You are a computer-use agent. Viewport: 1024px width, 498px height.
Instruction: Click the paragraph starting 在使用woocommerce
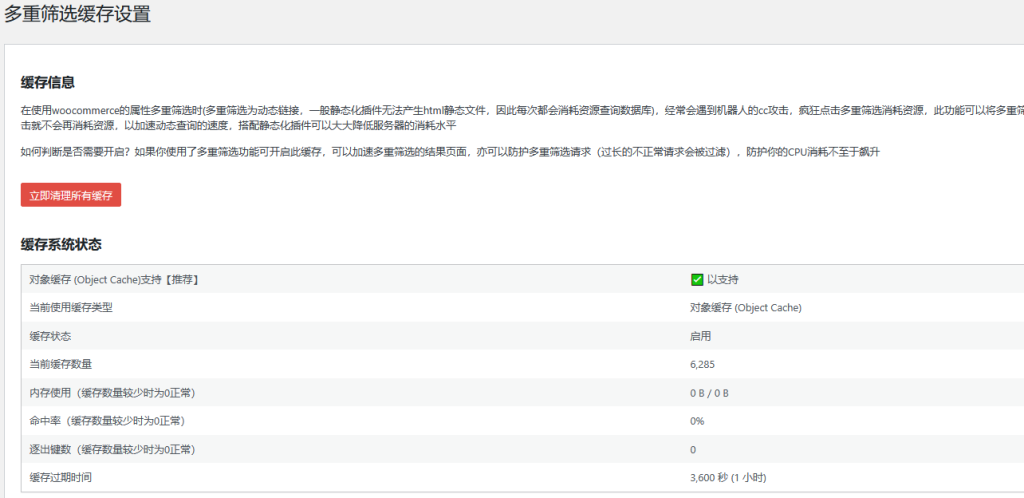(522, 117)
